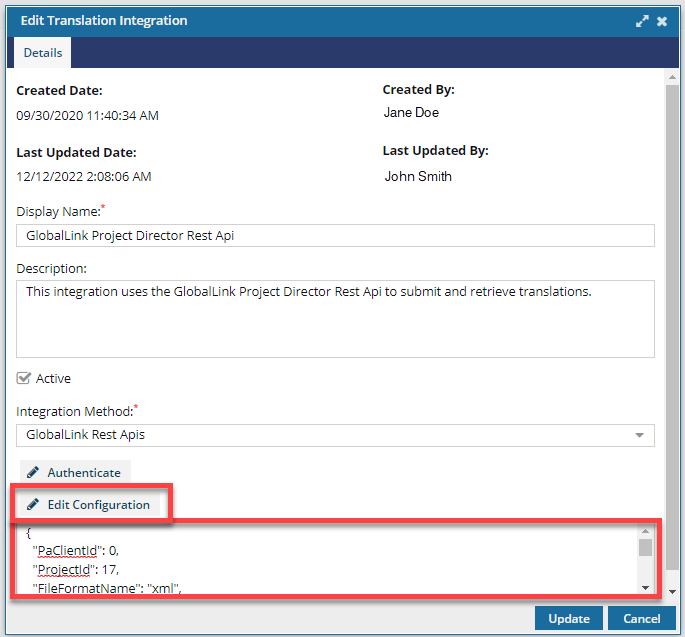Viewport: 685px width, 637px height.
Task: Click the "FileFormatName": "xml" line
Action: click(107, 588)
